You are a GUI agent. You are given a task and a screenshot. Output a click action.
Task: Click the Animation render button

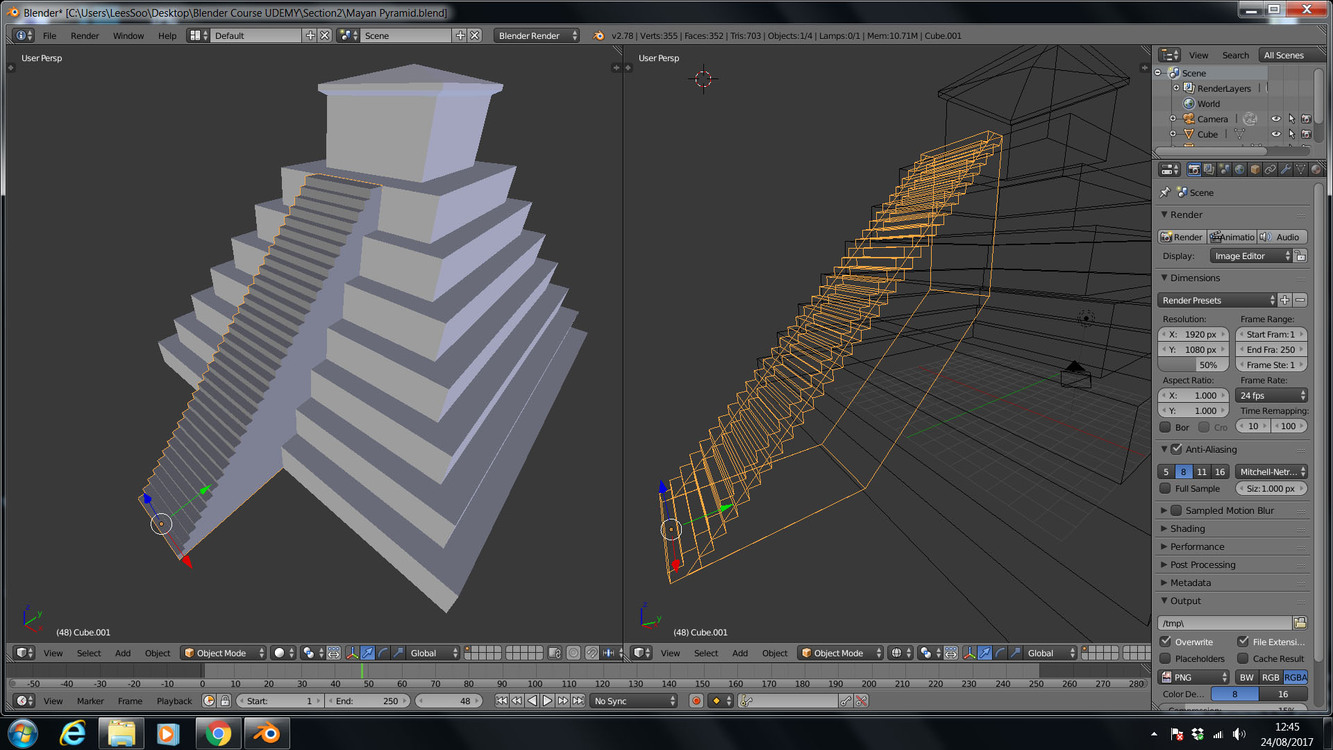click(x=1231, y=237)
